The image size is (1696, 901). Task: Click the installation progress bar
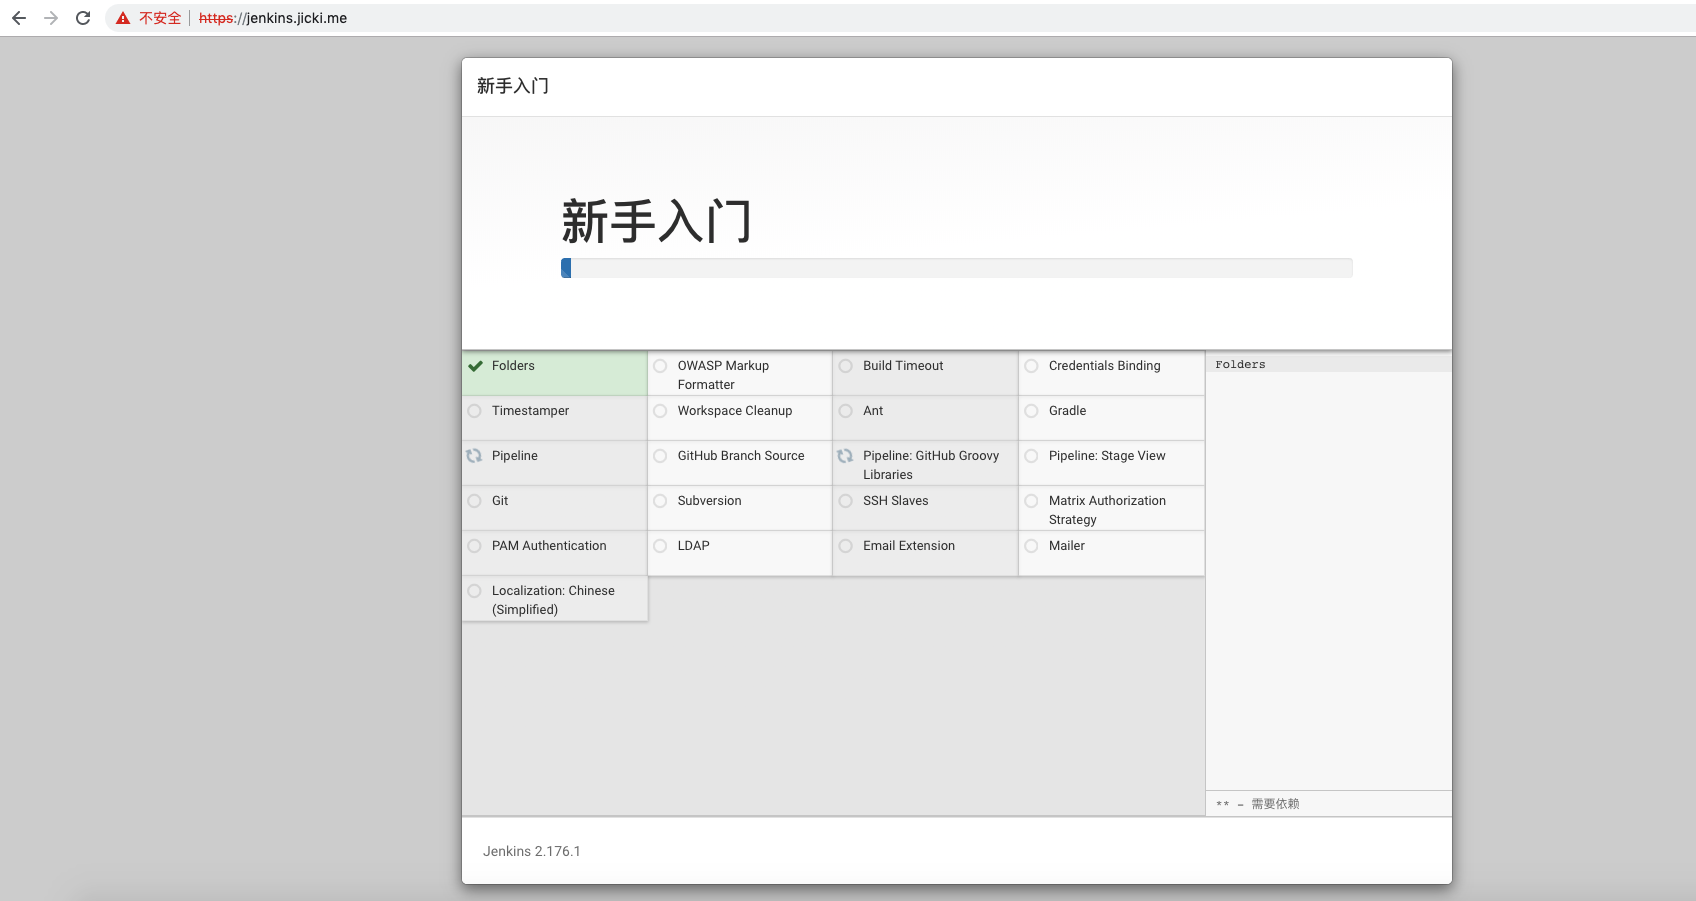(x=956, y=268)
